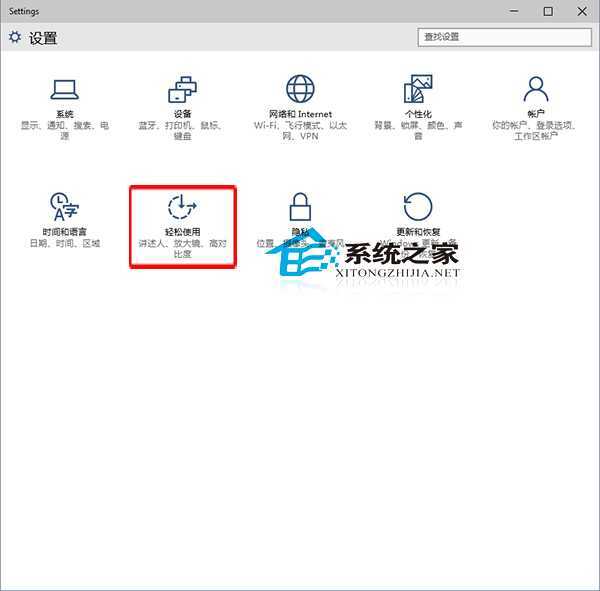This screenshot has width=600, height=591.
Task: Click the 设置 page heading
Action: pos(43,38)
